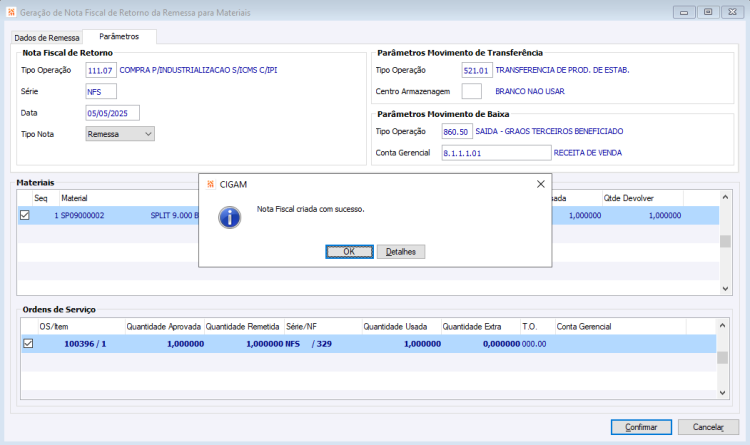Click the blue information icon in dialog
This screenshot has width=750, height=445.
(230, 218)
